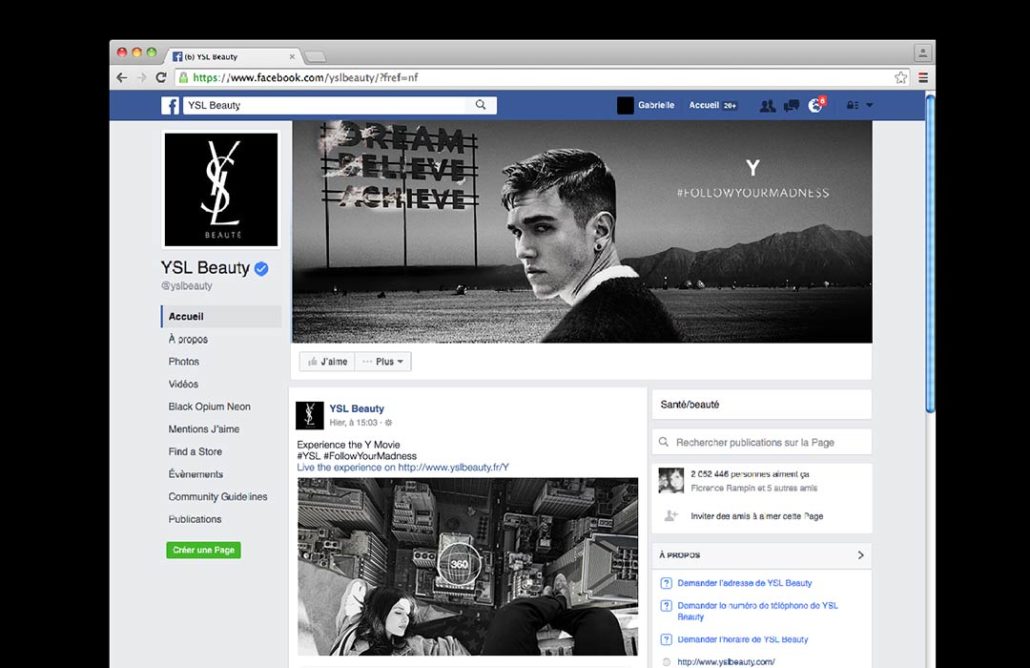Click the browser address bar URL
Viewport: 1030px width, 668px height.
[x=305, y=78]
